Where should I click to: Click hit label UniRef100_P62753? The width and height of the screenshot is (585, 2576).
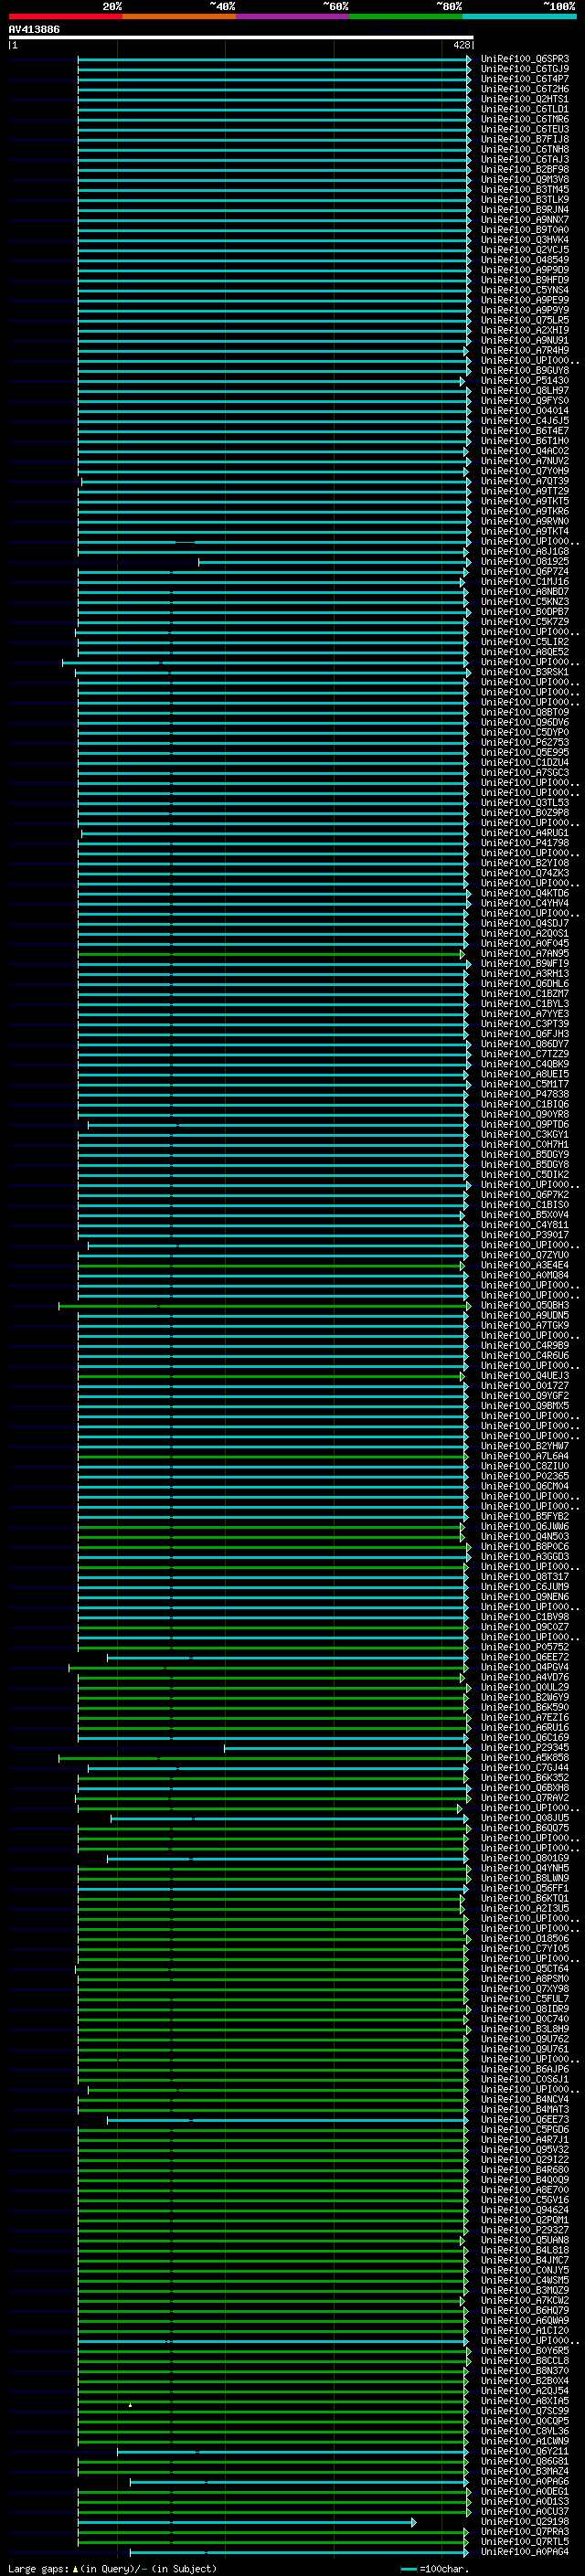(525, 743)
